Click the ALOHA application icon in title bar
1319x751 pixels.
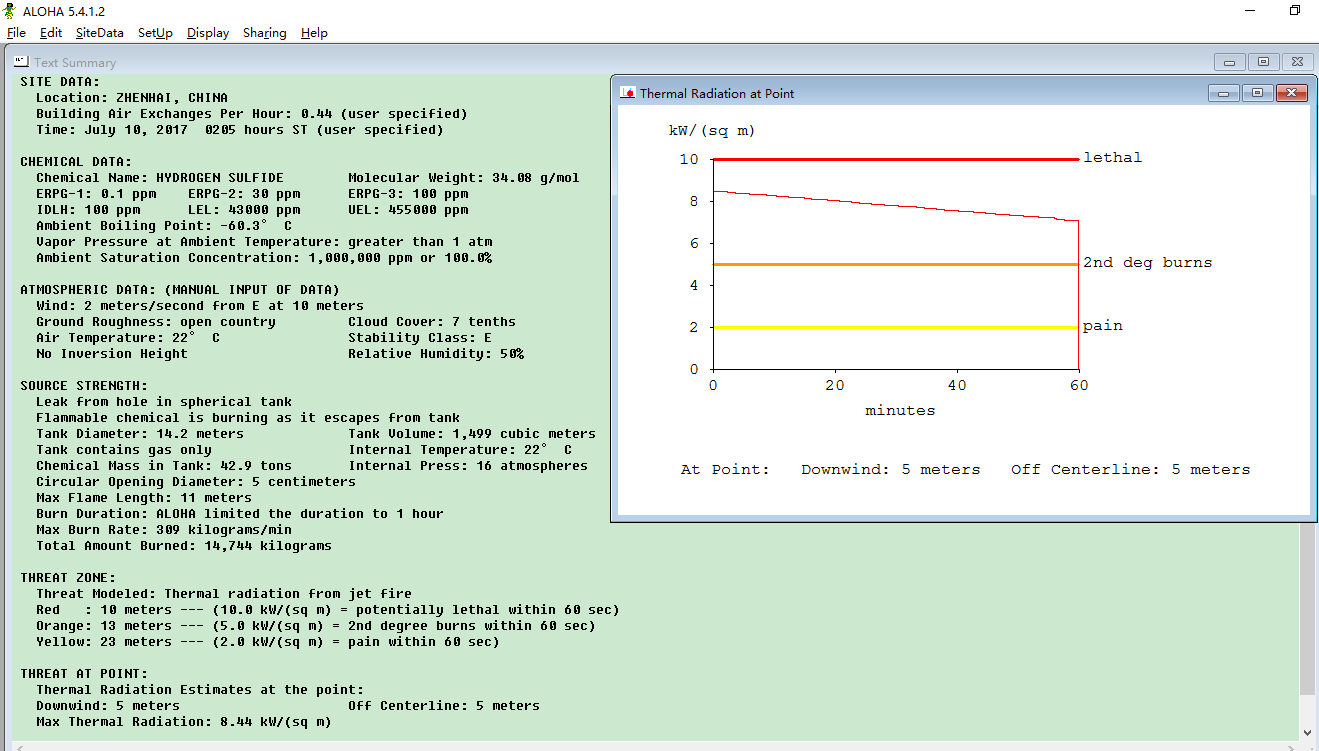click(11, 11)
